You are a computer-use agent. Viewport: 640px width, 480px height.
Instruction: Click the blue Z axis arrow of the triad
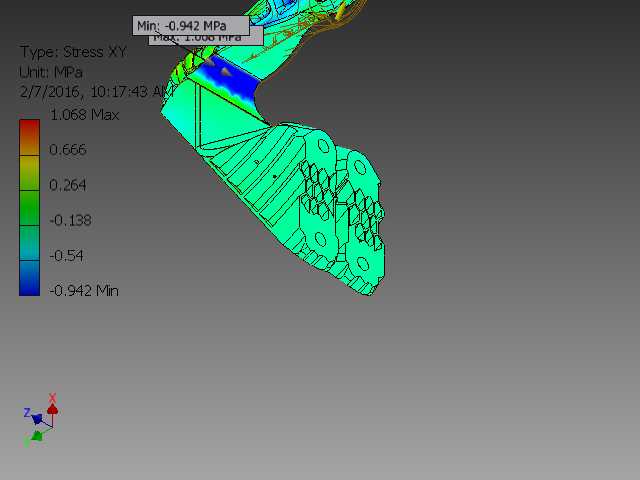point(37,419)
